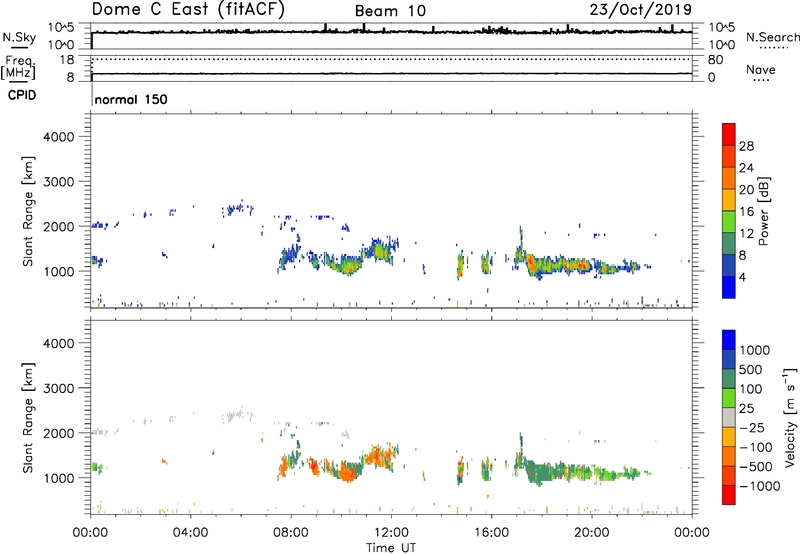Screen dimensions: 800x554
Task: Click the 'Velocity [m s-1]' color bar label
Action: (790, 417)
